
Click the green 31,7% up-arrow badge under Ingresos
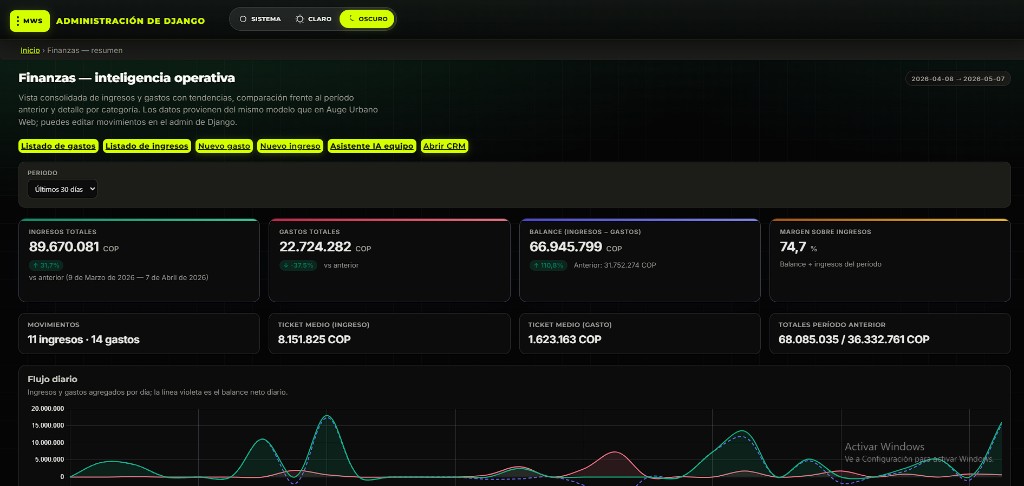(x=46, y=265)
